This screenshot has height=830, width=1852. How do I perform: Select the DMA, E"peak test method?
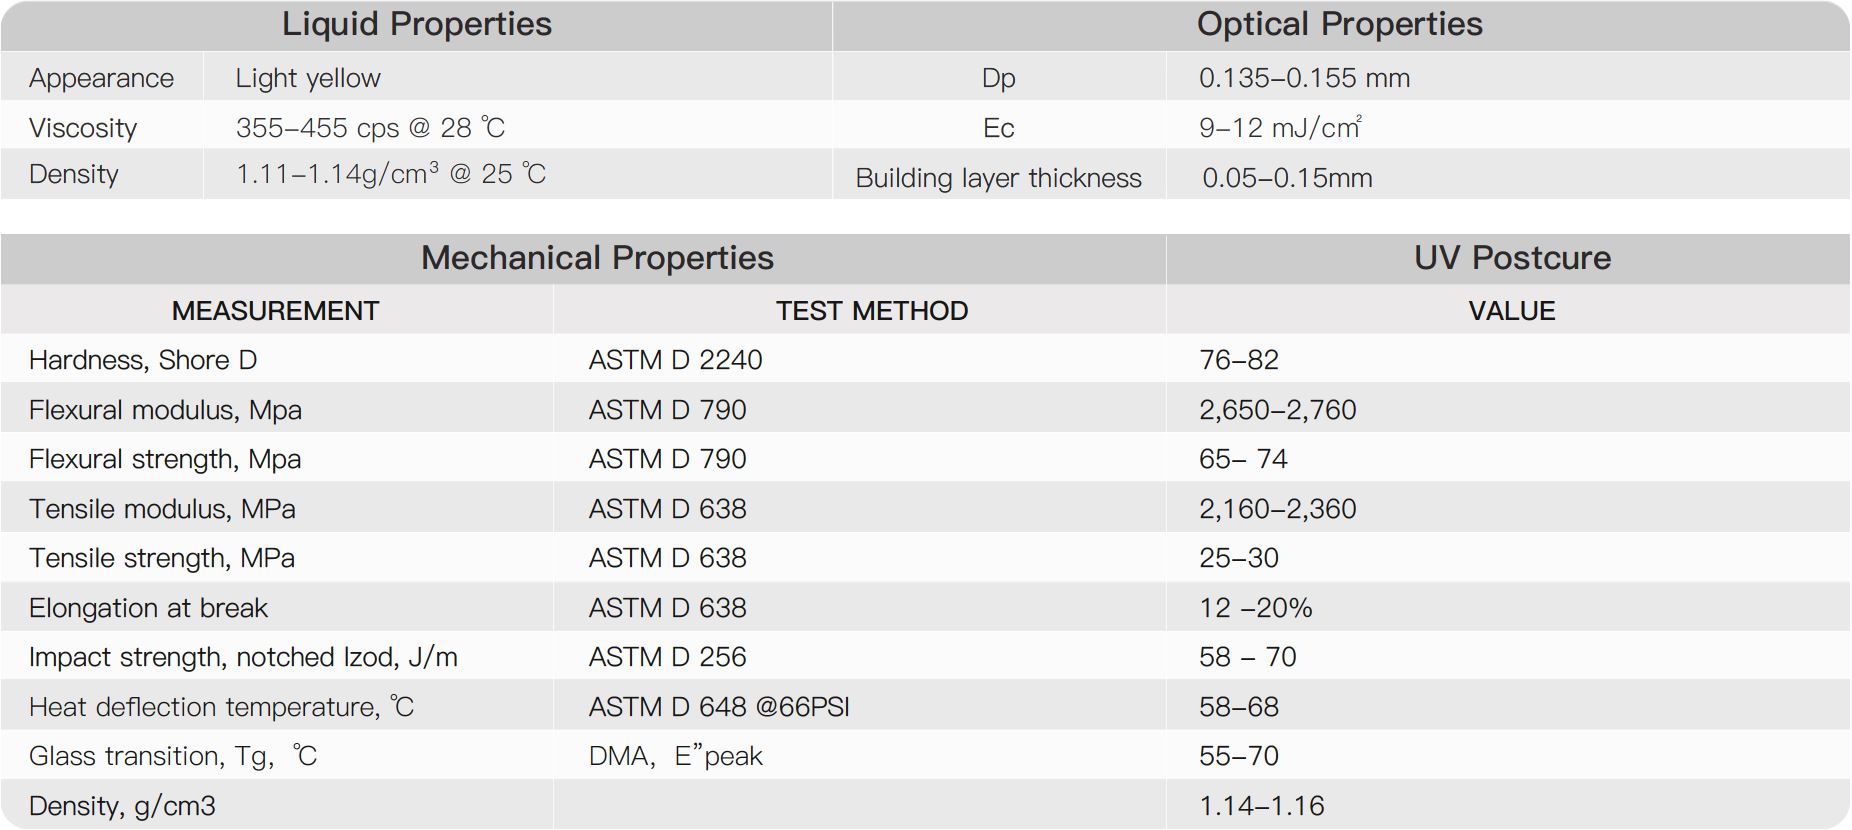675,756
